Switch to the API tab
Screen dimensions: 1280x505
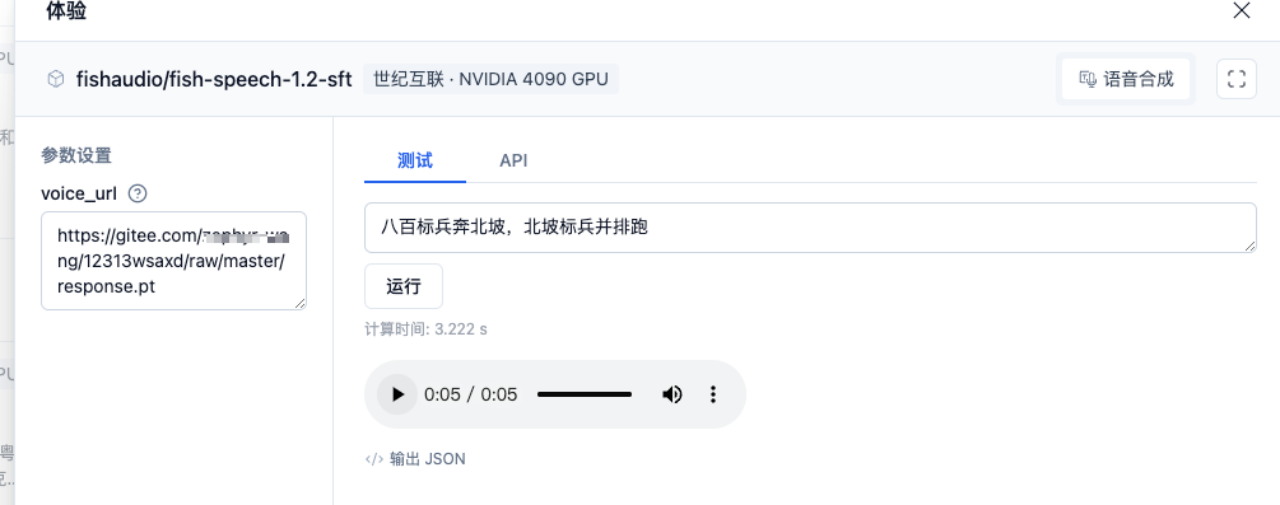[x=513, y=160]
